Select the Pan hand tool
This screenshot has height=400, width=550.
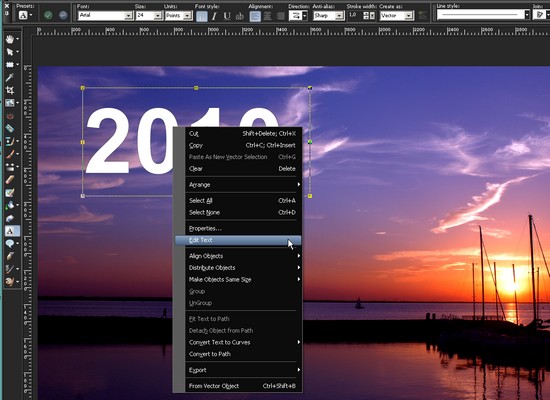coord(10,39)
